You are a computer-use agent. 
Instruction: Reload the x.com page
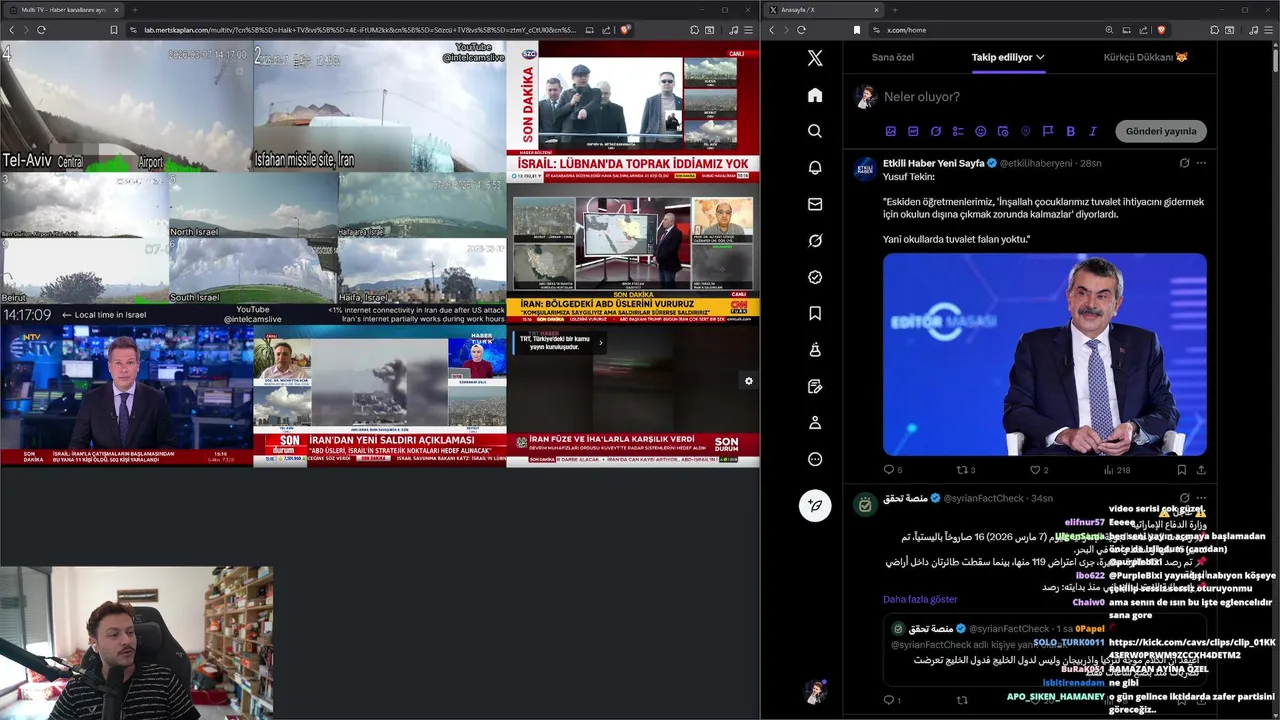(x=801, y=30)
